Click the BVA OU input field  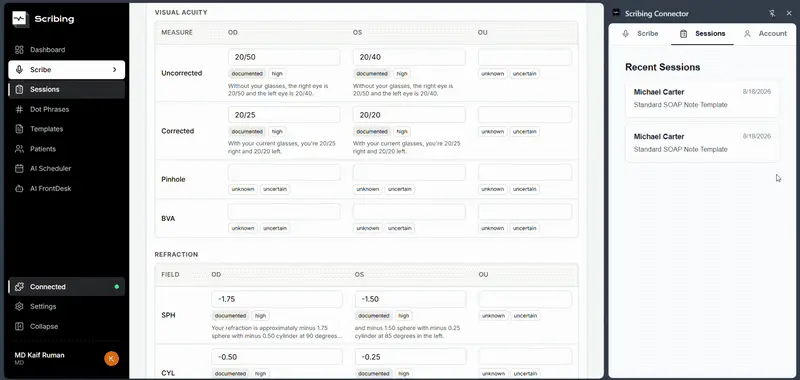click(x=525, y=212)
